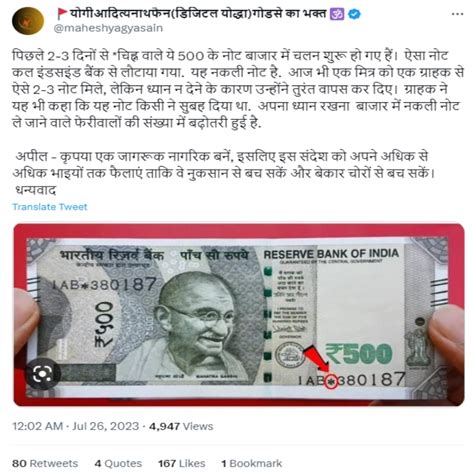Image resolution: width=474 pixels, height=474 pixels.
Task: Click the red arrow pointing at serial
Action: tap(315, 359)
